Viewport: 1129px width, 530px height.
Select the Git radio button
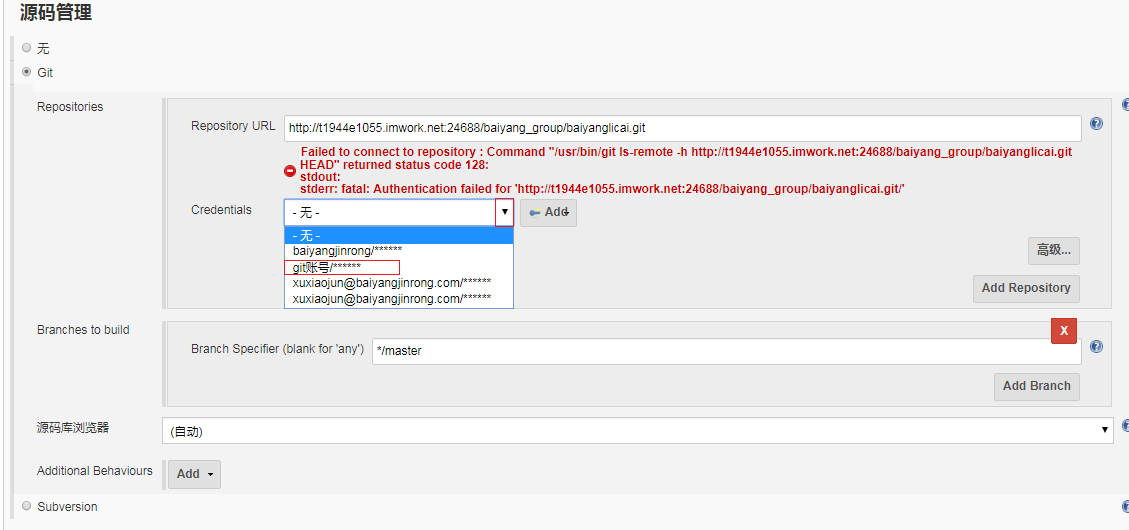tap(27, 72)
